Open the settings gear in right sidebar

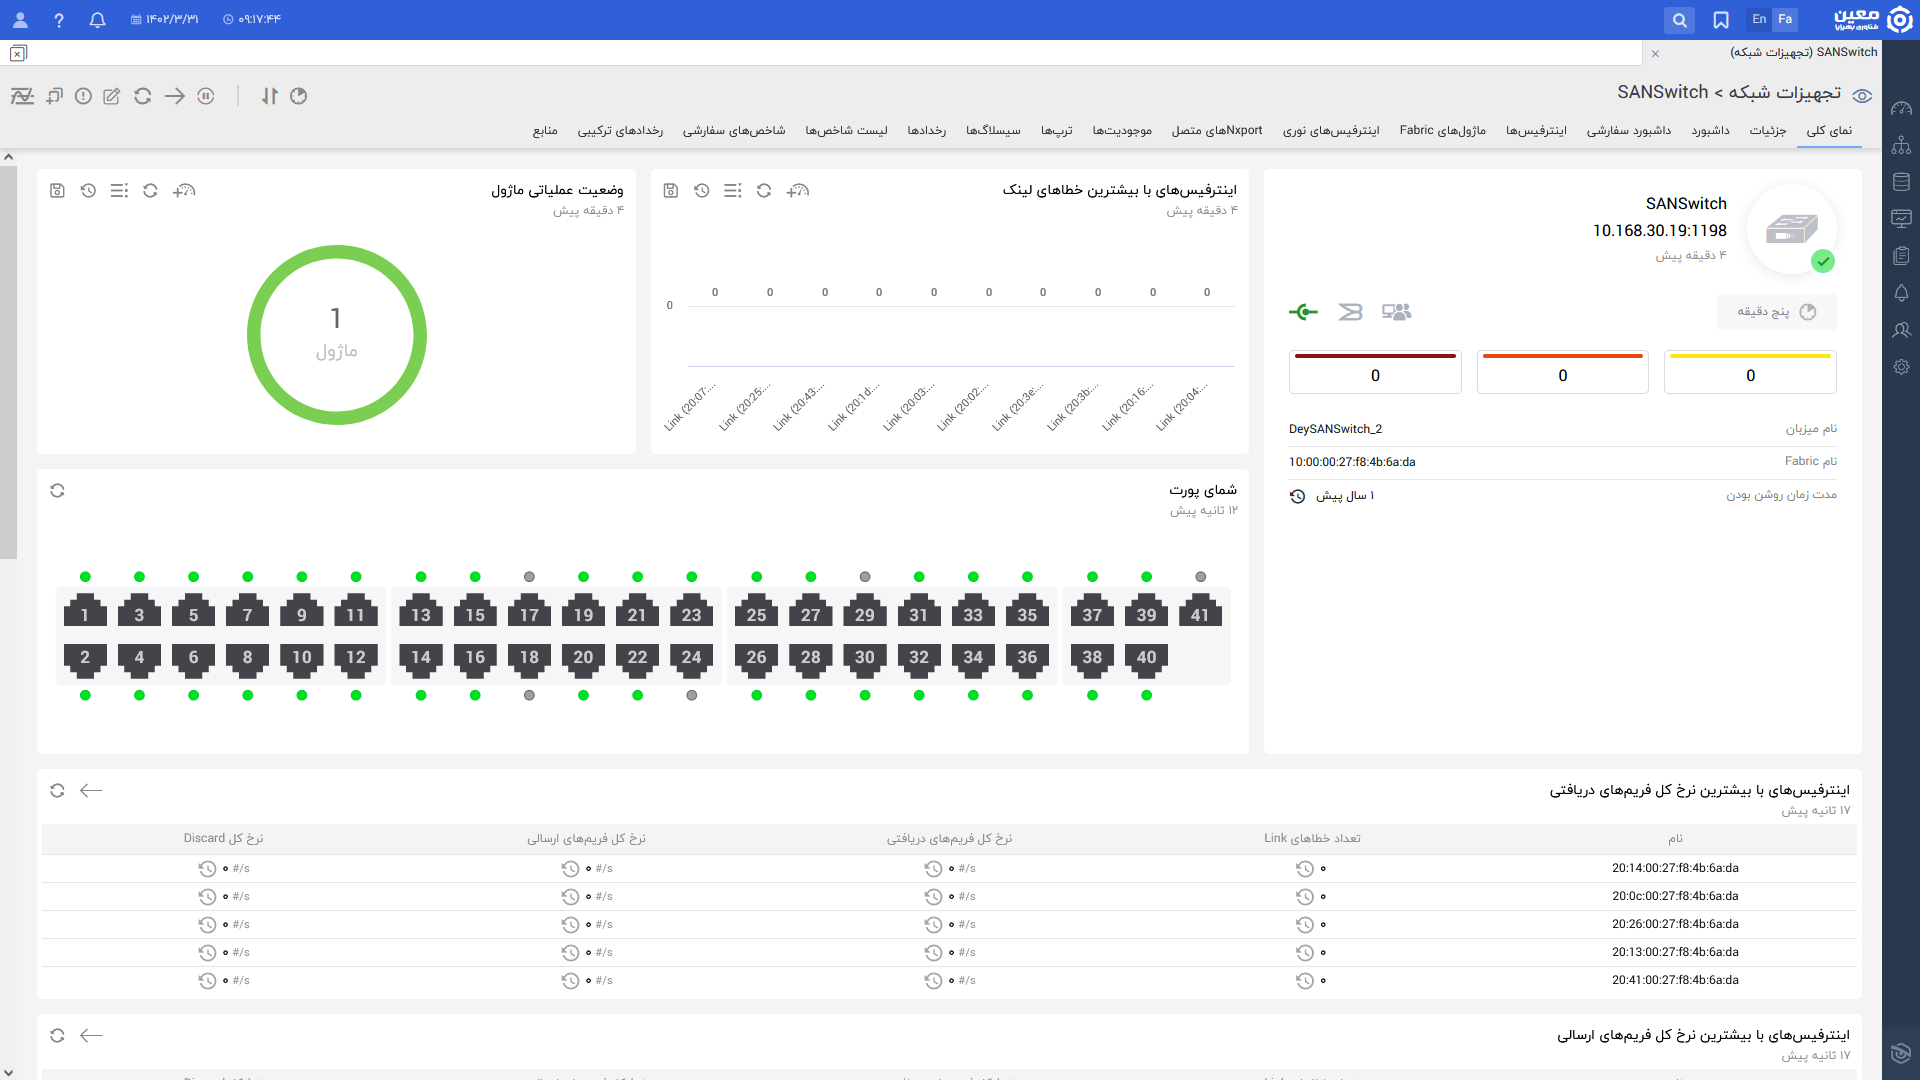pos(1901,367)
